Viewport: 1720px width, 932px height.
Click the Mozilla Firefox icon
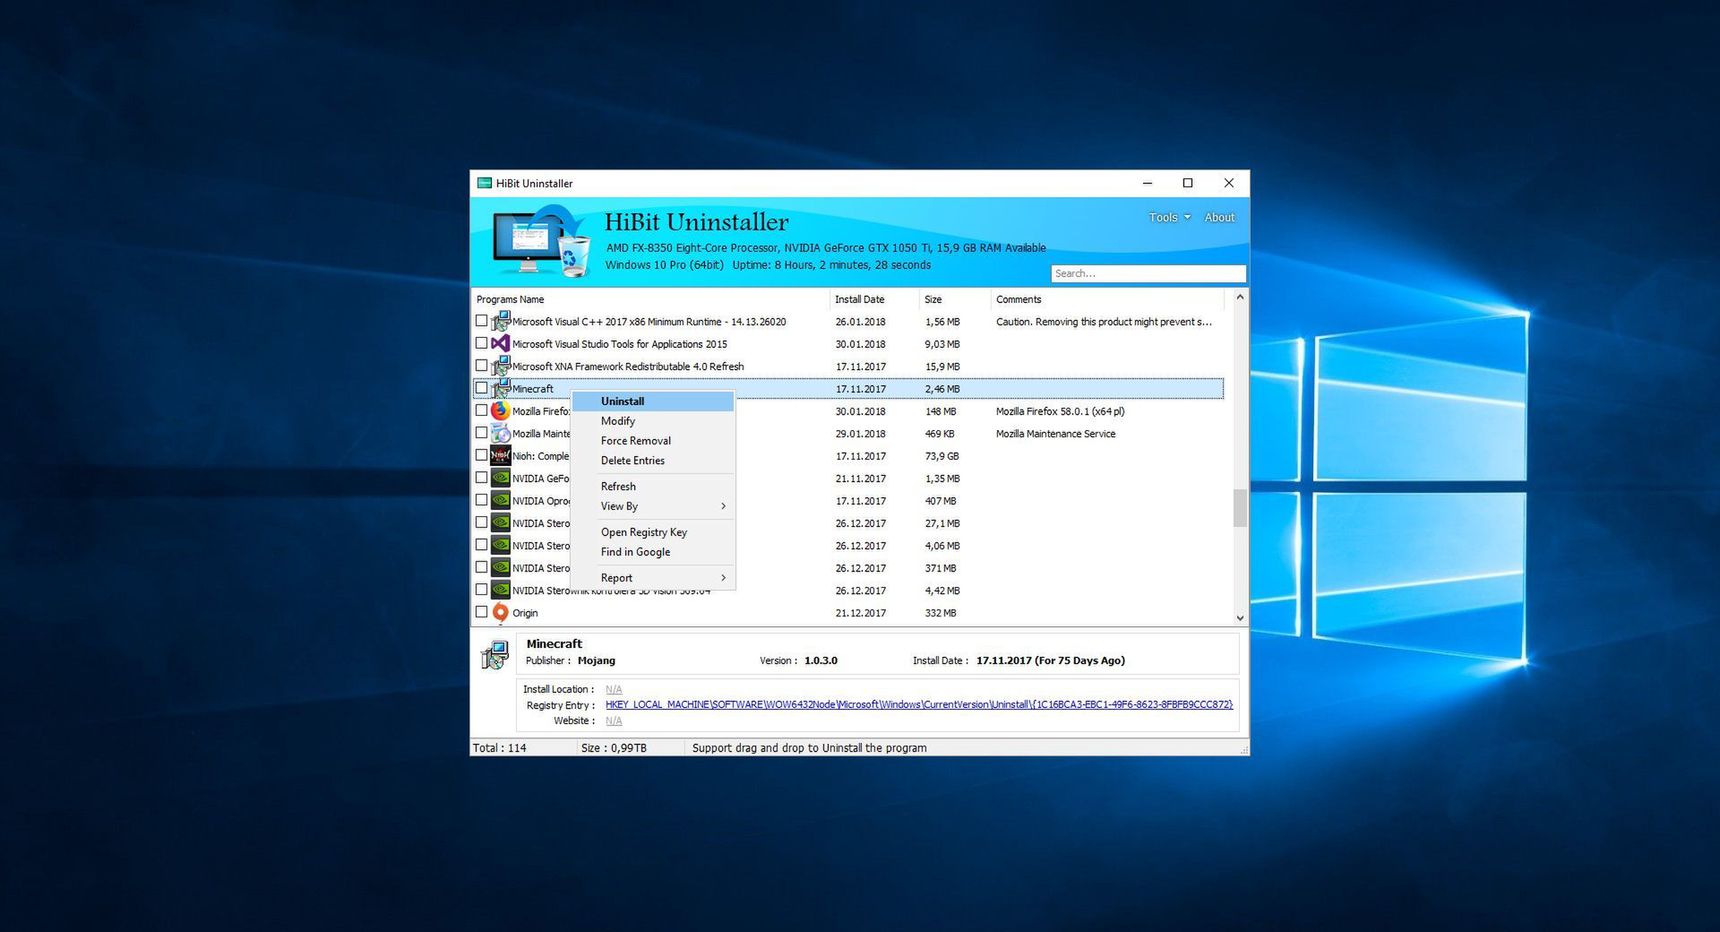pos(500,411)
